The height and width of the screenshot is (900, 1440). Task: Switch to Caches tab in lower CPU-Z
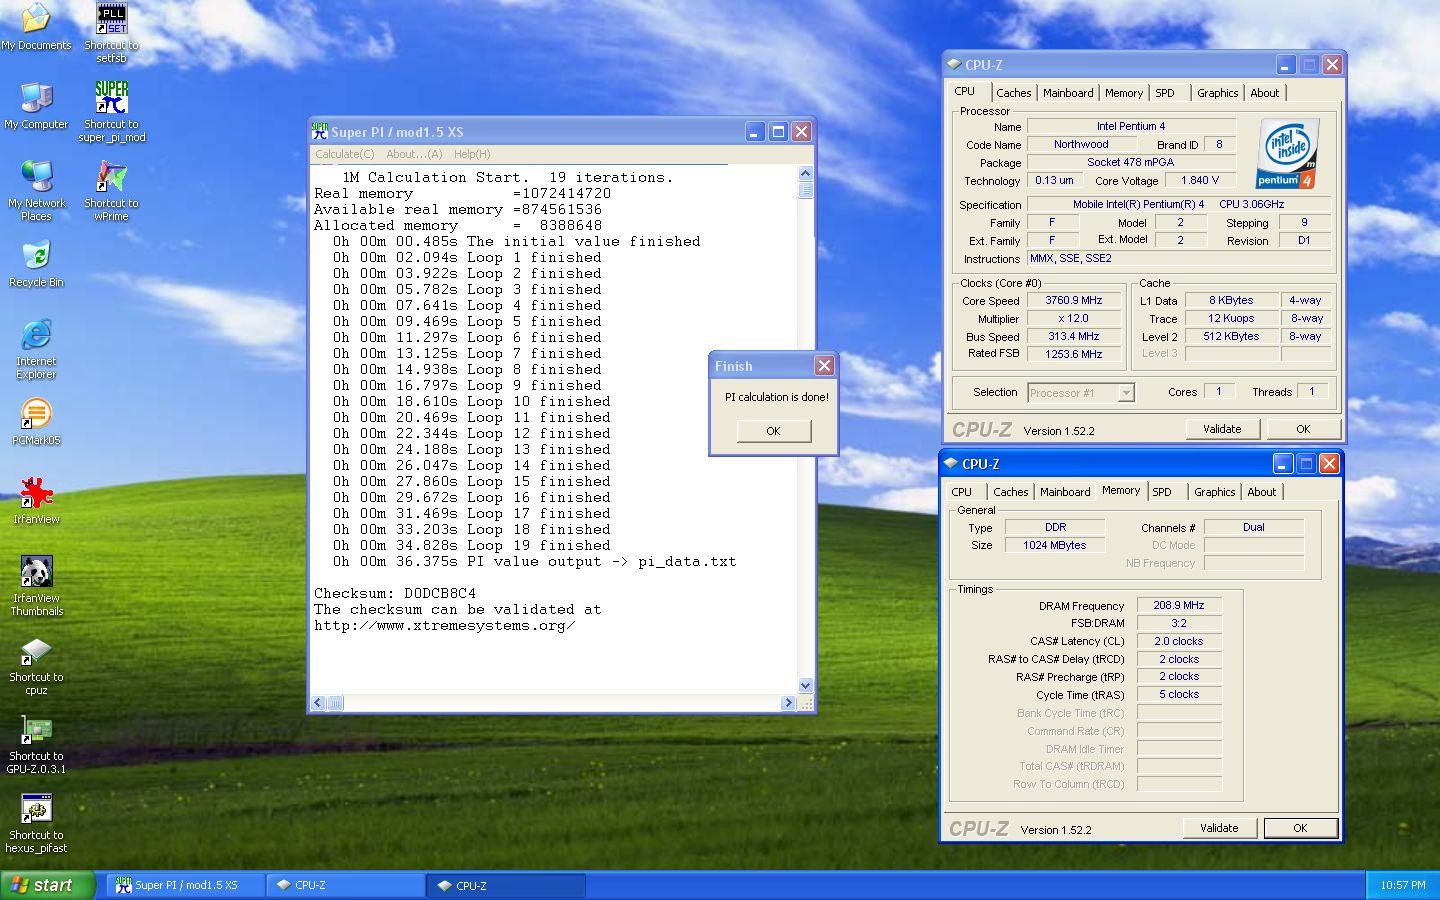(x=1010, y=492)
